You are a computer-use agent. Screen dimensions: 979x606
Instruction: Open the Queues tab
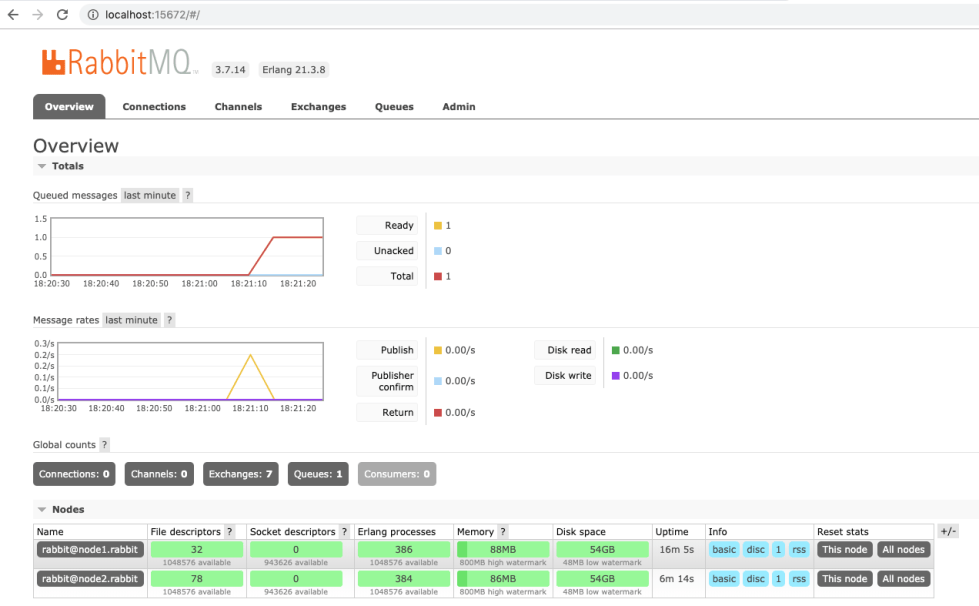tap(394, 107)
